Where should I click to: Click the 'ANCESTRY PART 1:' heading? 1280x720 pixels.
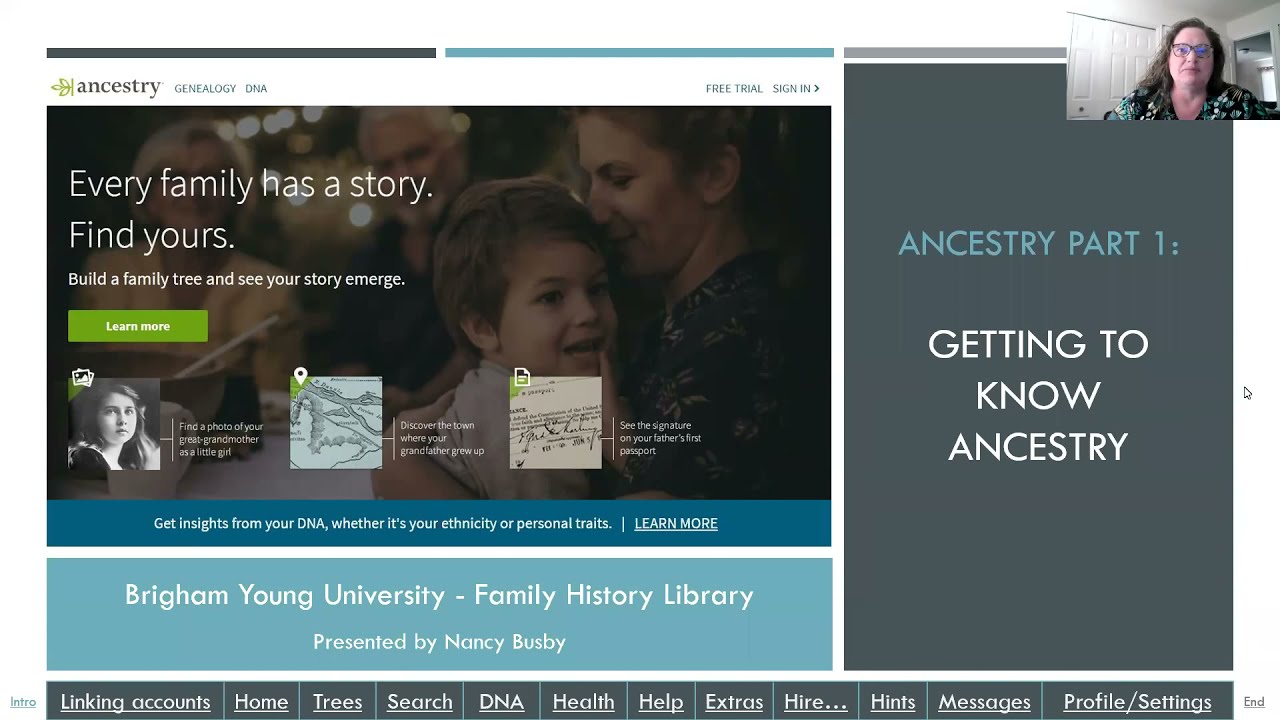click(x=1039, y=243)
